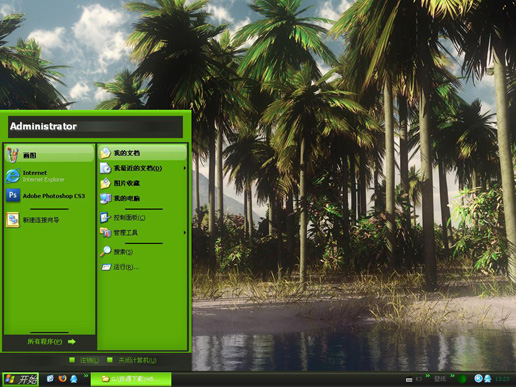This screenshot has height=387, width=516.
Task: Click the Shut Down computer button
Action: (132, 360)
